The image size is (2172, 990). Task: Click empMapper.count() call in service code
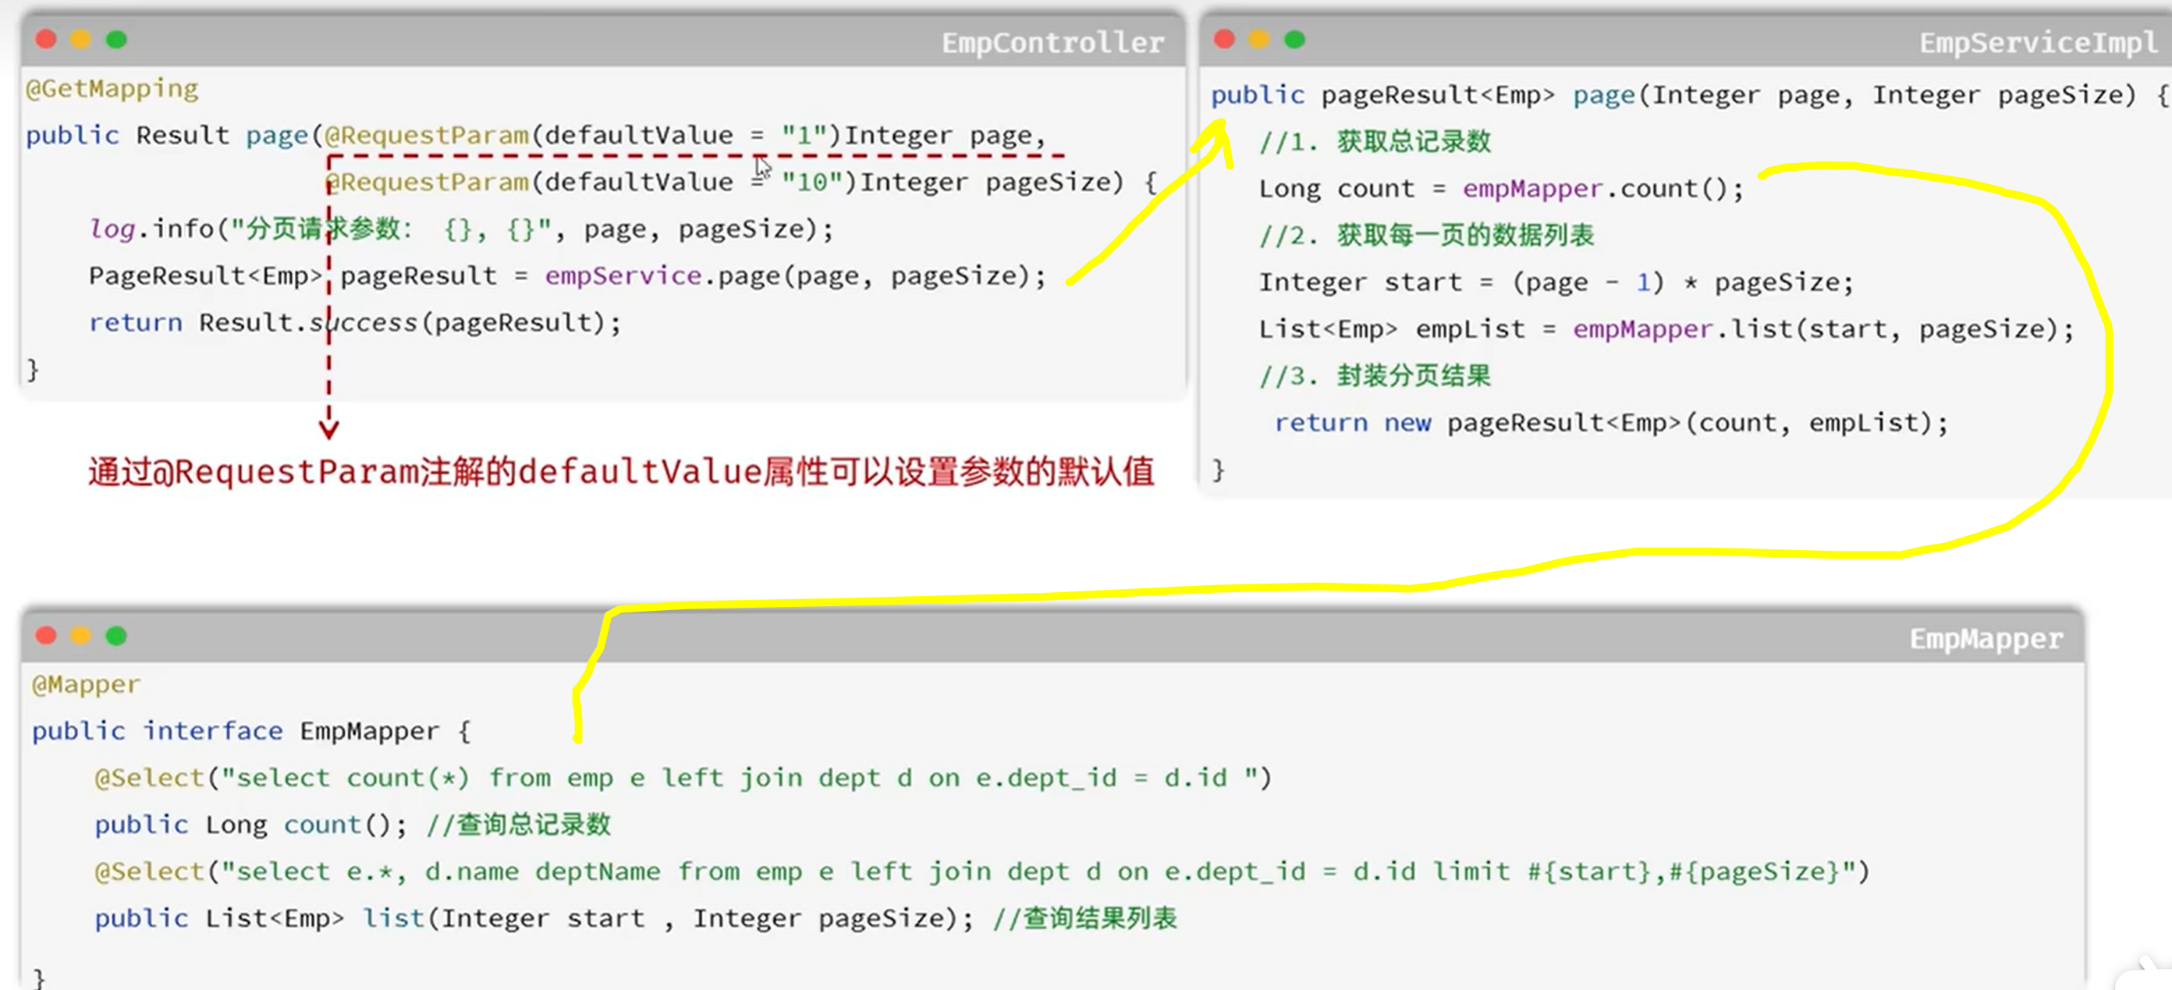pyautogui.click(x=1602, y=189)
